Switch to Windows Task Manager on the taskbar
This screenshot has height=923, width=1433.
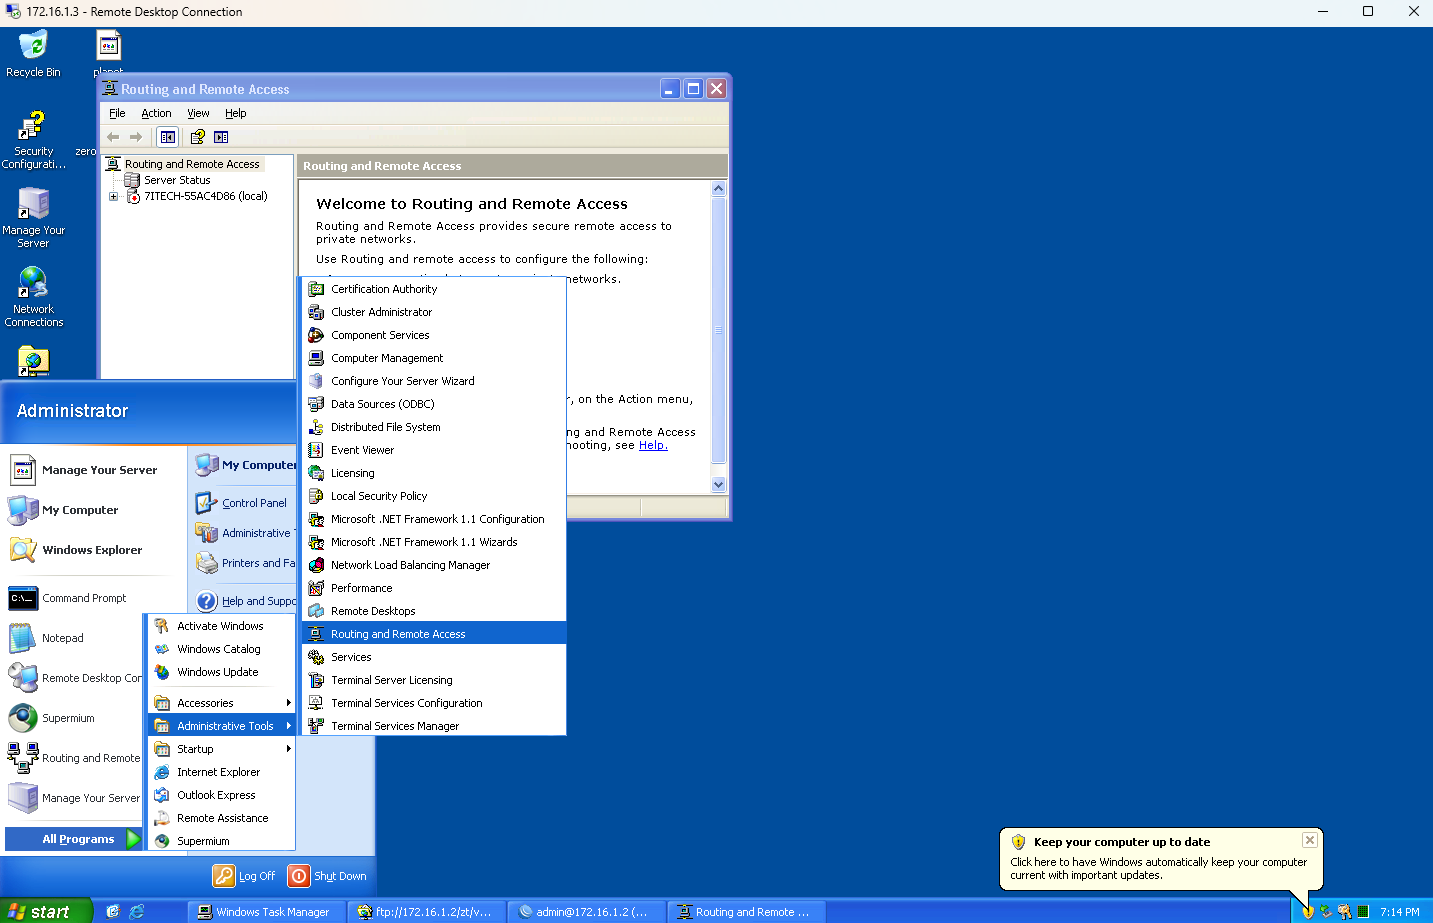tap(264, 912)
